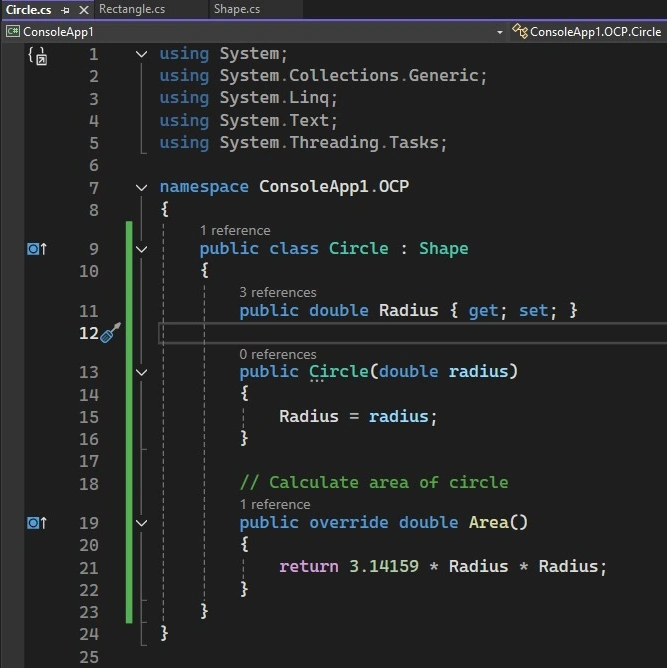667x668 pixels.
Task: Click 'System.Linq' on line 3
Action: click(274, 98)
